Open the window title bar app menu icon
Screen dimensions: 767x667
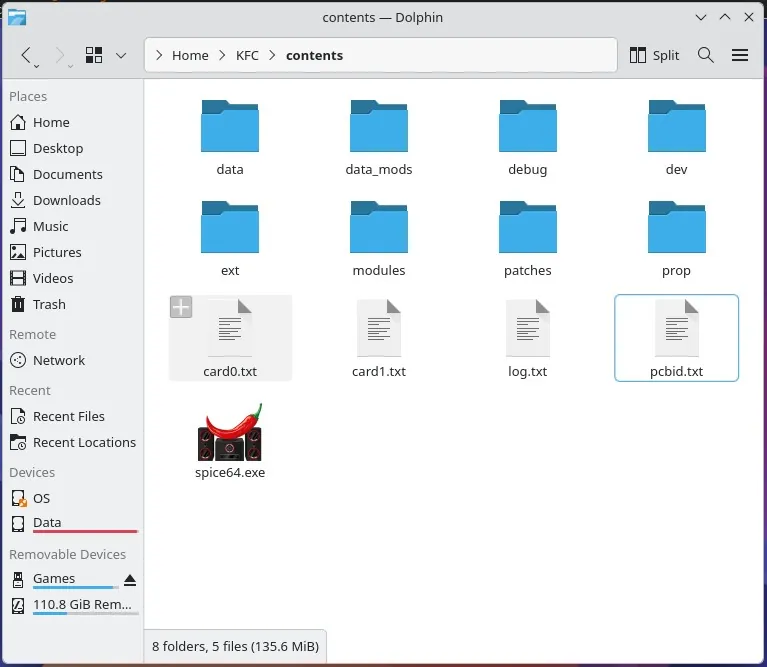[17, 17]
